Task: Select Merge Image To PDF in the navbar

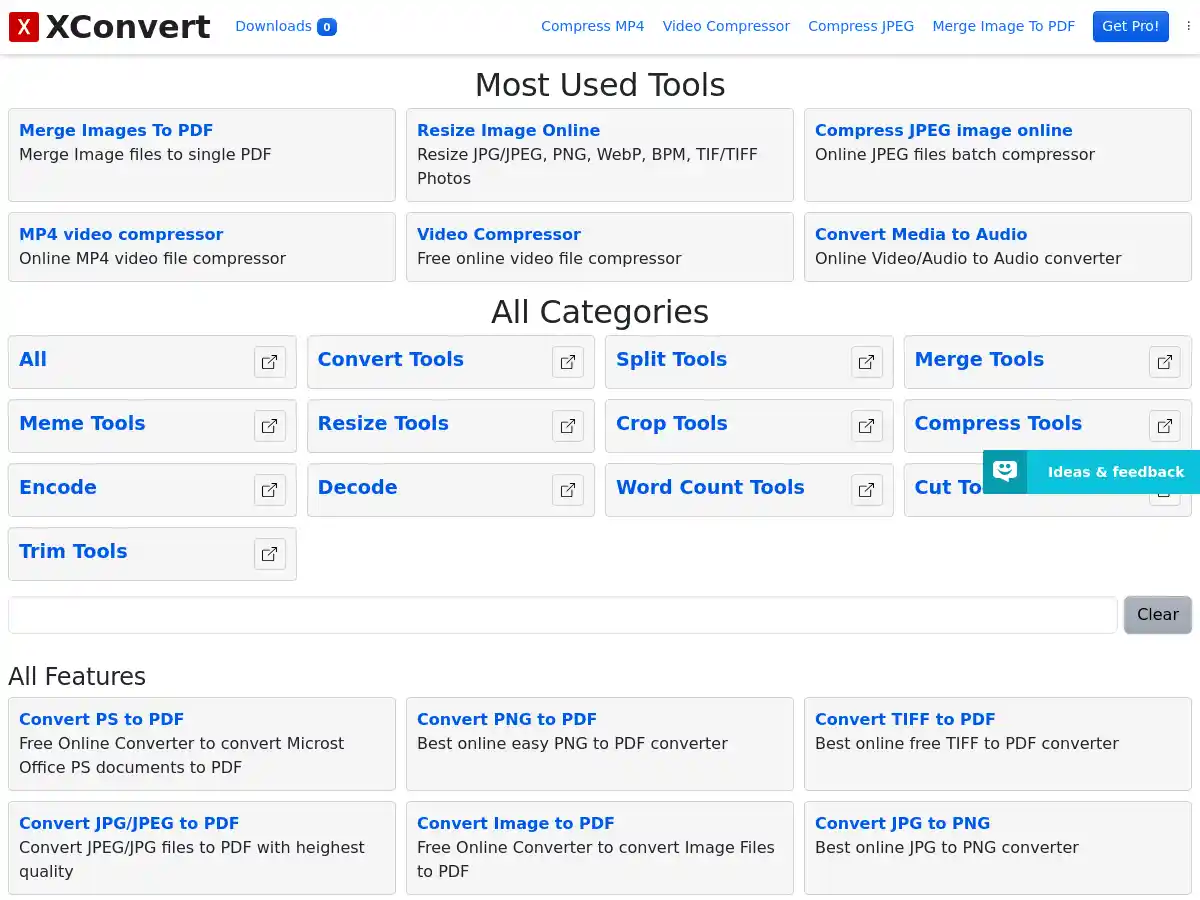Action: pos(1003,26)
